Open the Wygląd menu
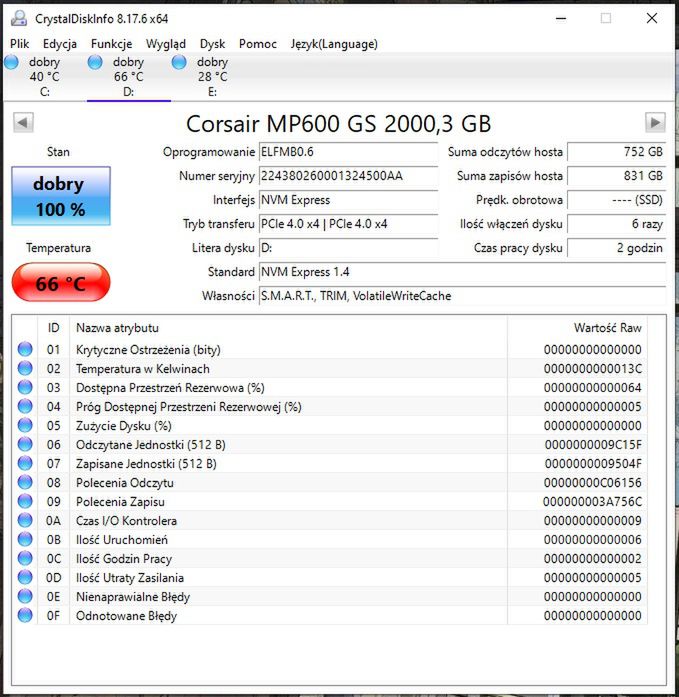 [166, 44]
